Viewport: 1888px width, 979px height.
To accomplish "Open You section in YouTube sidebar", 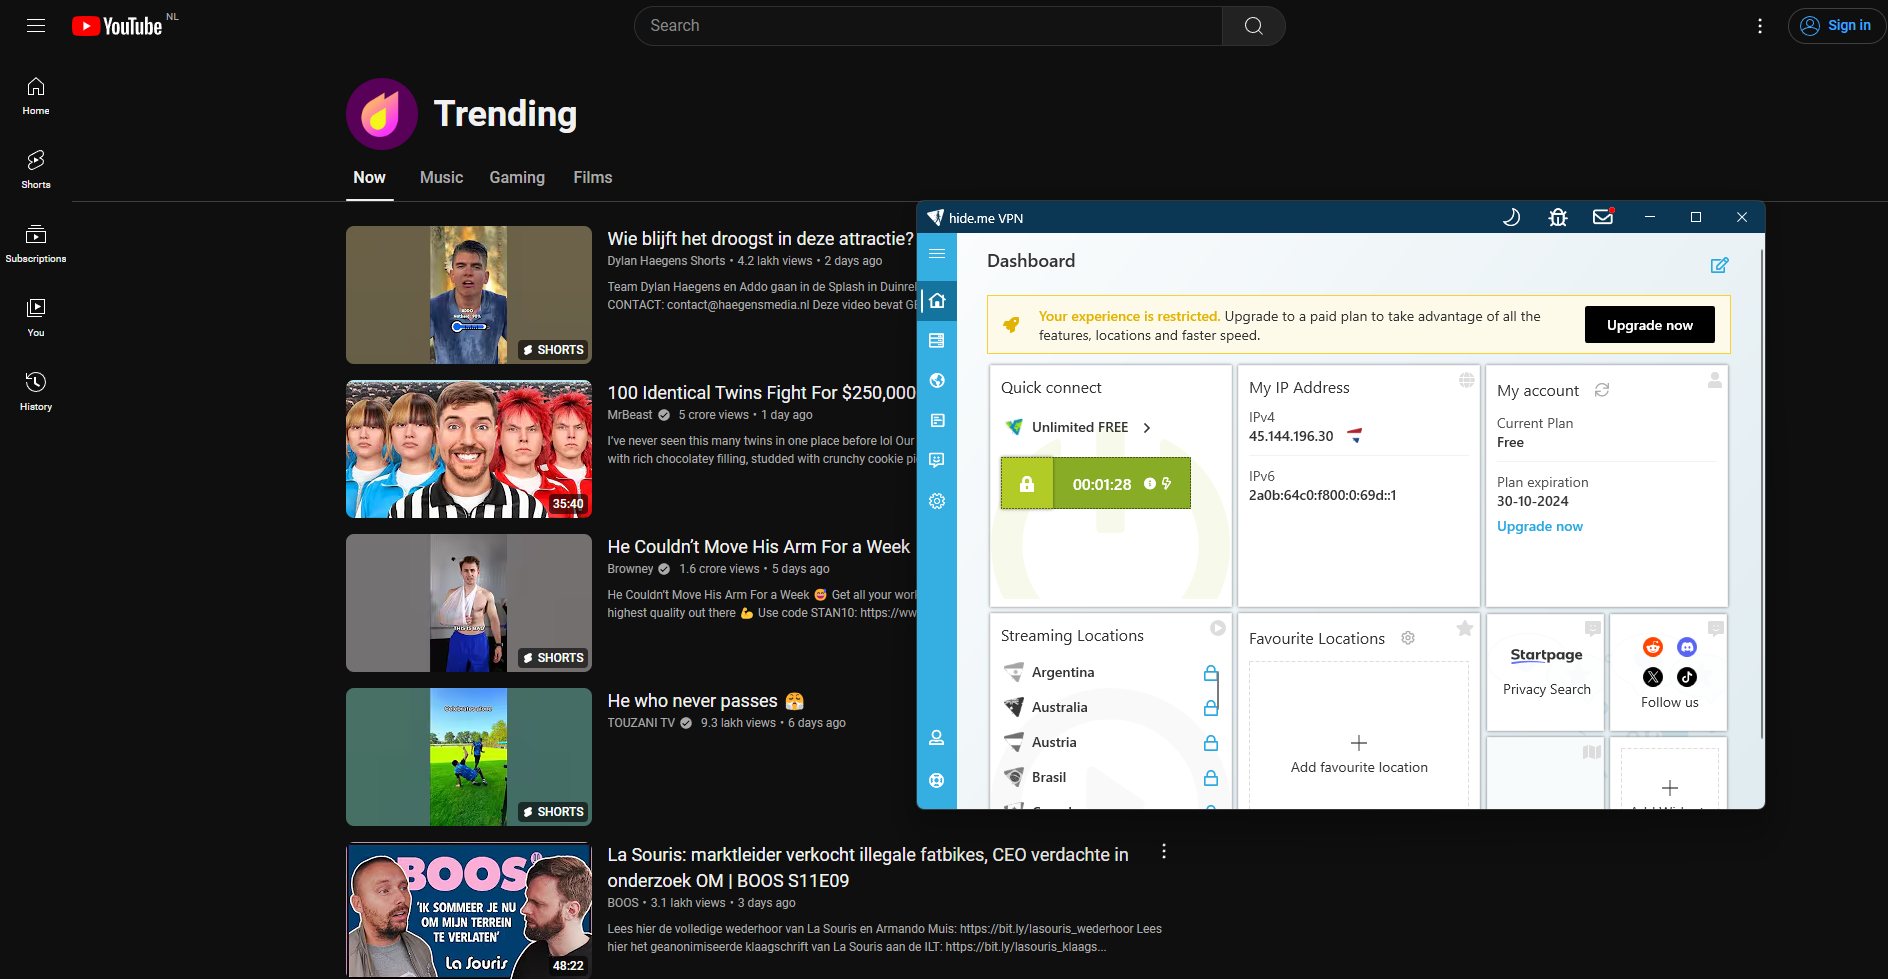I will pyautogui.click(x=36, y=318).
